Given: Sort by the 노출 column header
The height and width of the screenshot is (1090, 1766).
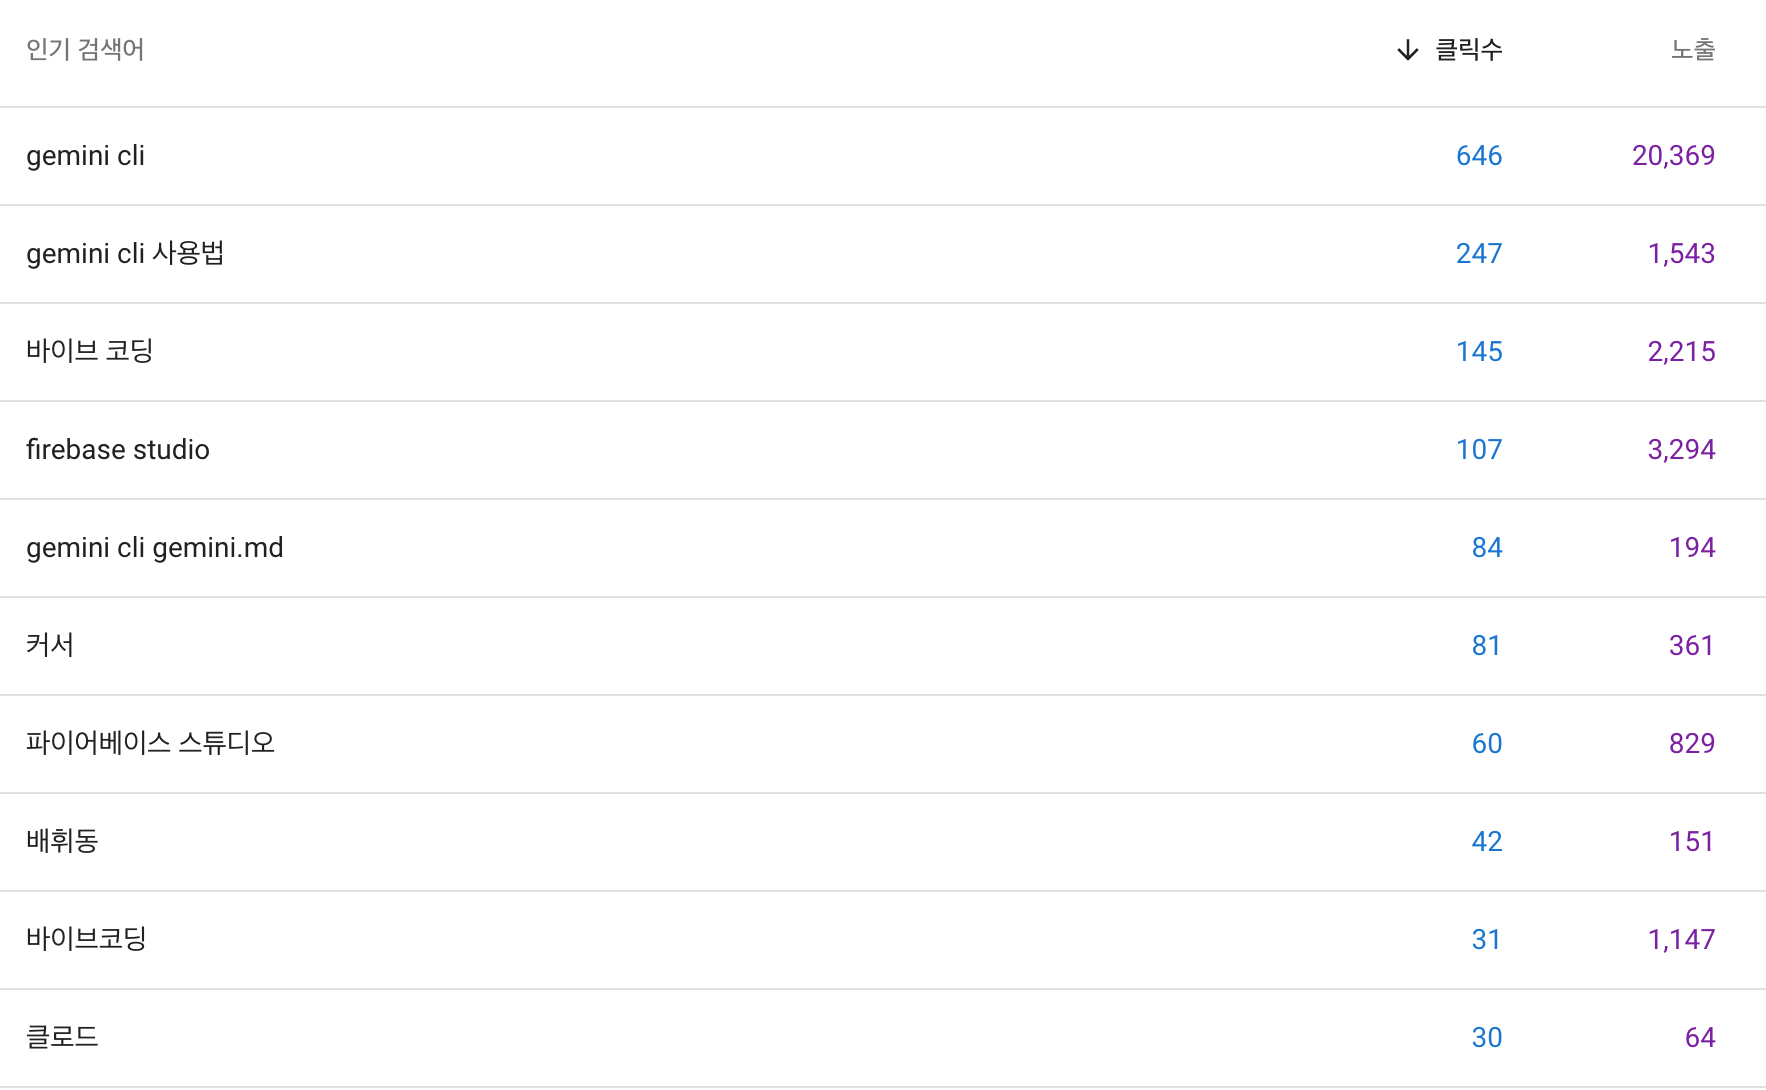Looking at the screenshot, I should [1693, 50].
